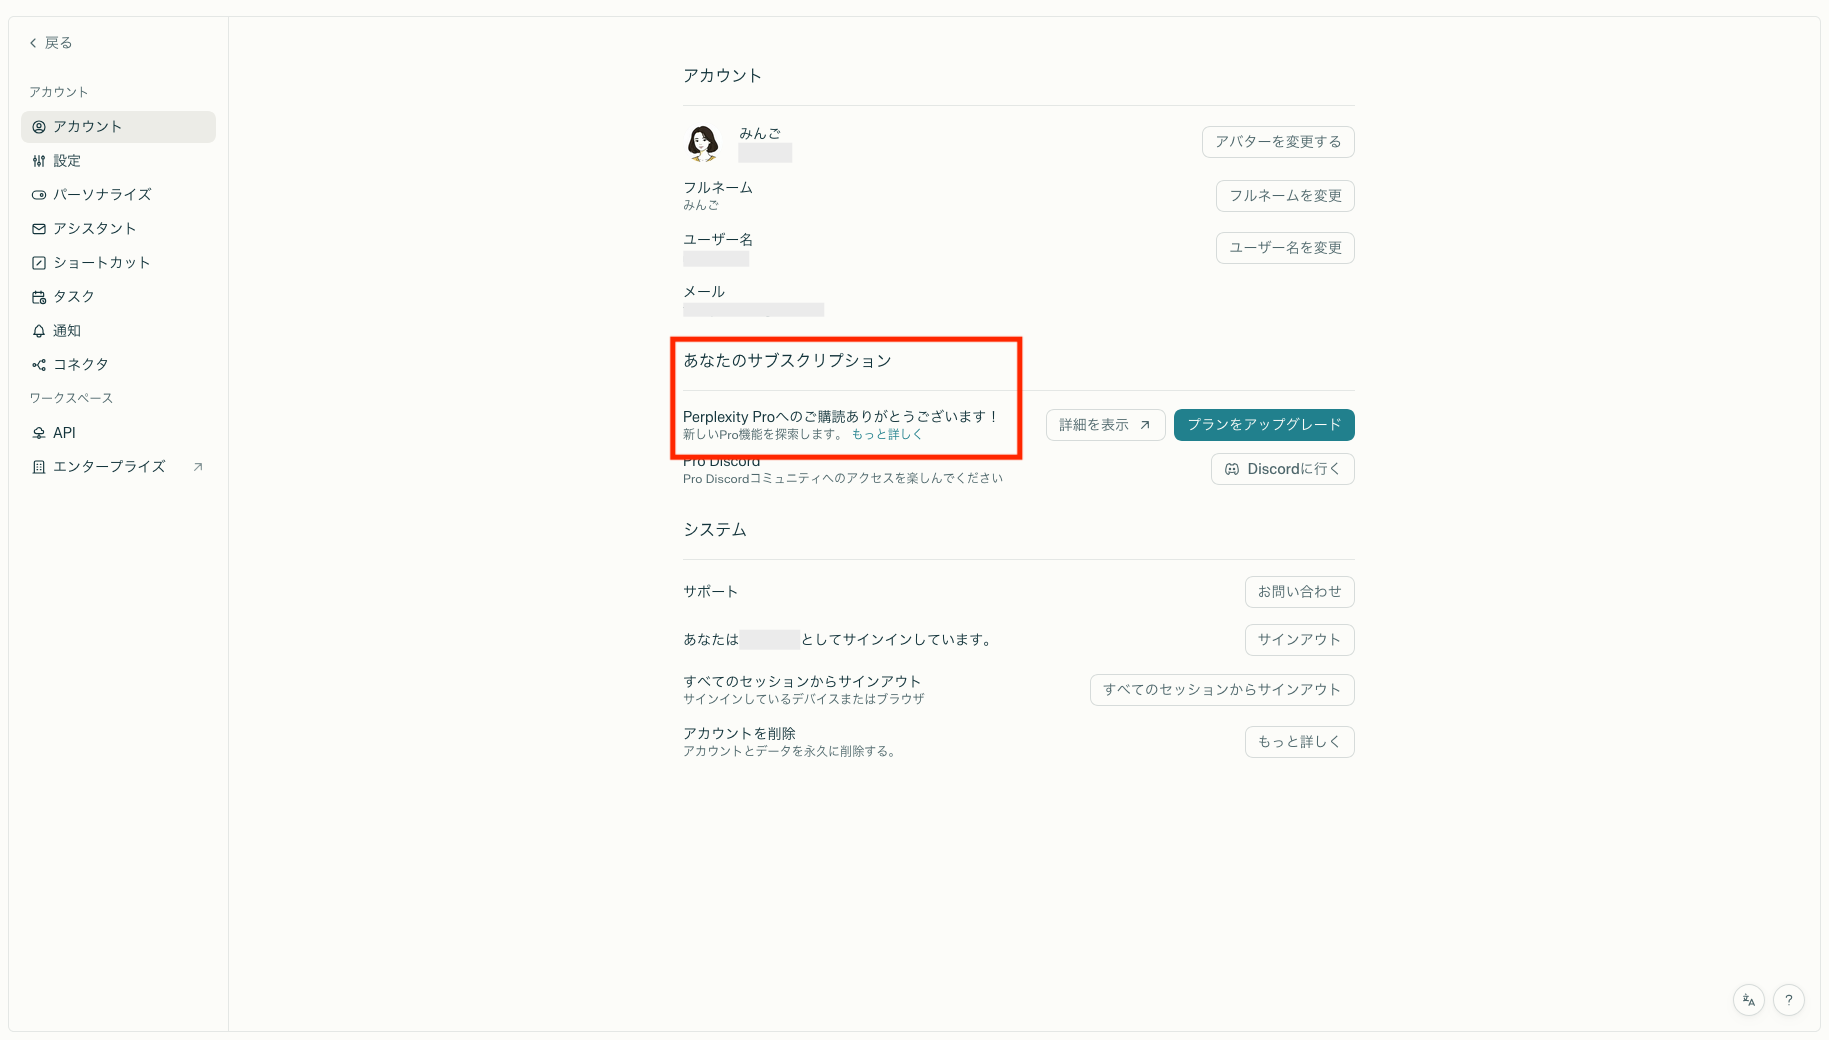Go to Discord with Discordに行く button

pos(1282,468)
